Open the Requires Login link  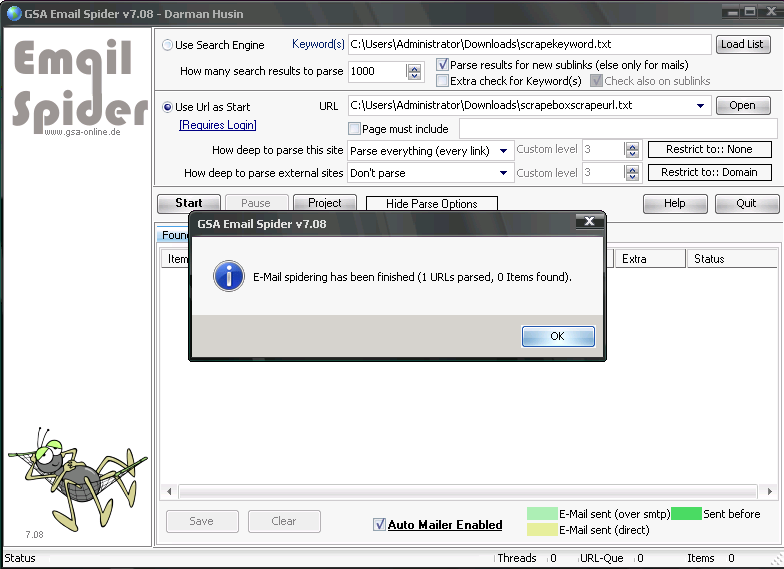(218, 125)
